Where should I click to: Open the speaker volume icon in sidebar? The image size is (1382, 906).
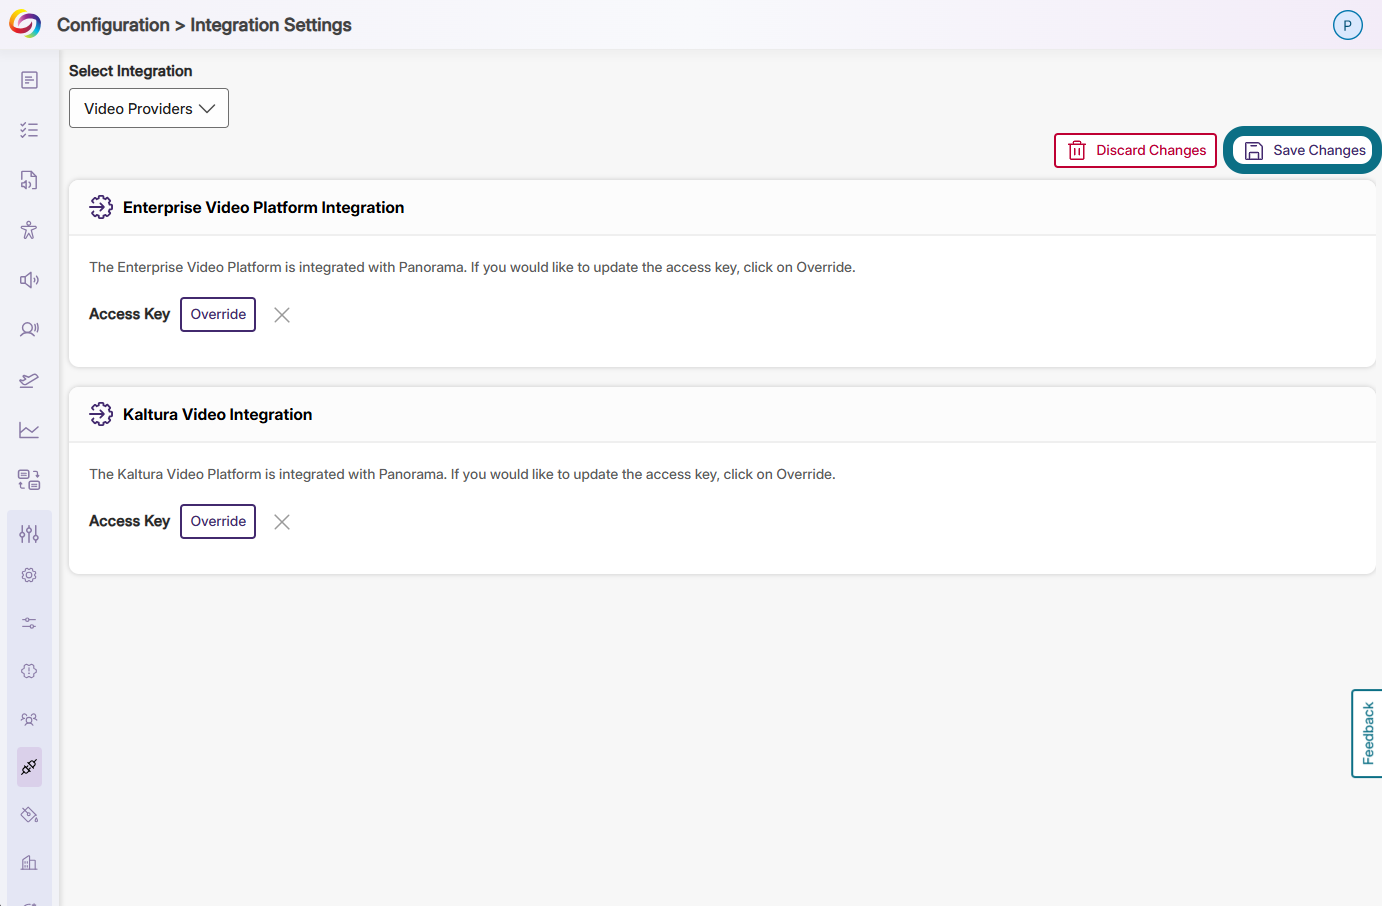click(x=29, y=280)
